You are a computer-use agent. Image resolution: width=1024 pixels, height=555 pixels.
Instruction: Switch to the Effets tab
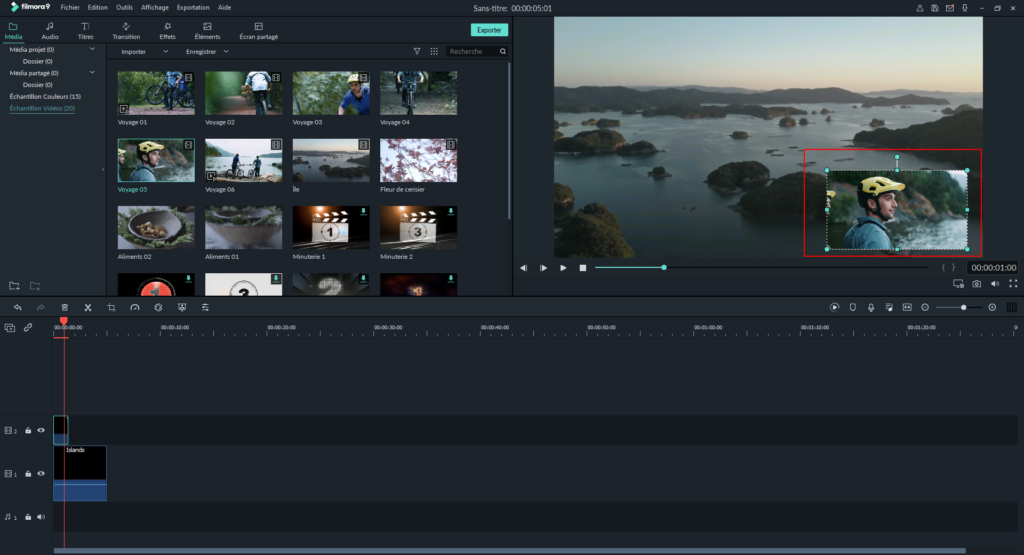(167, 31)
